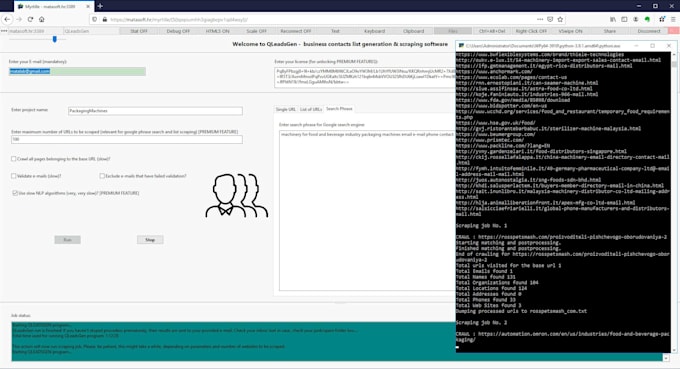Go back with the browser back arrow
Screen dimensions: 680x369
(x=7, y=20)
